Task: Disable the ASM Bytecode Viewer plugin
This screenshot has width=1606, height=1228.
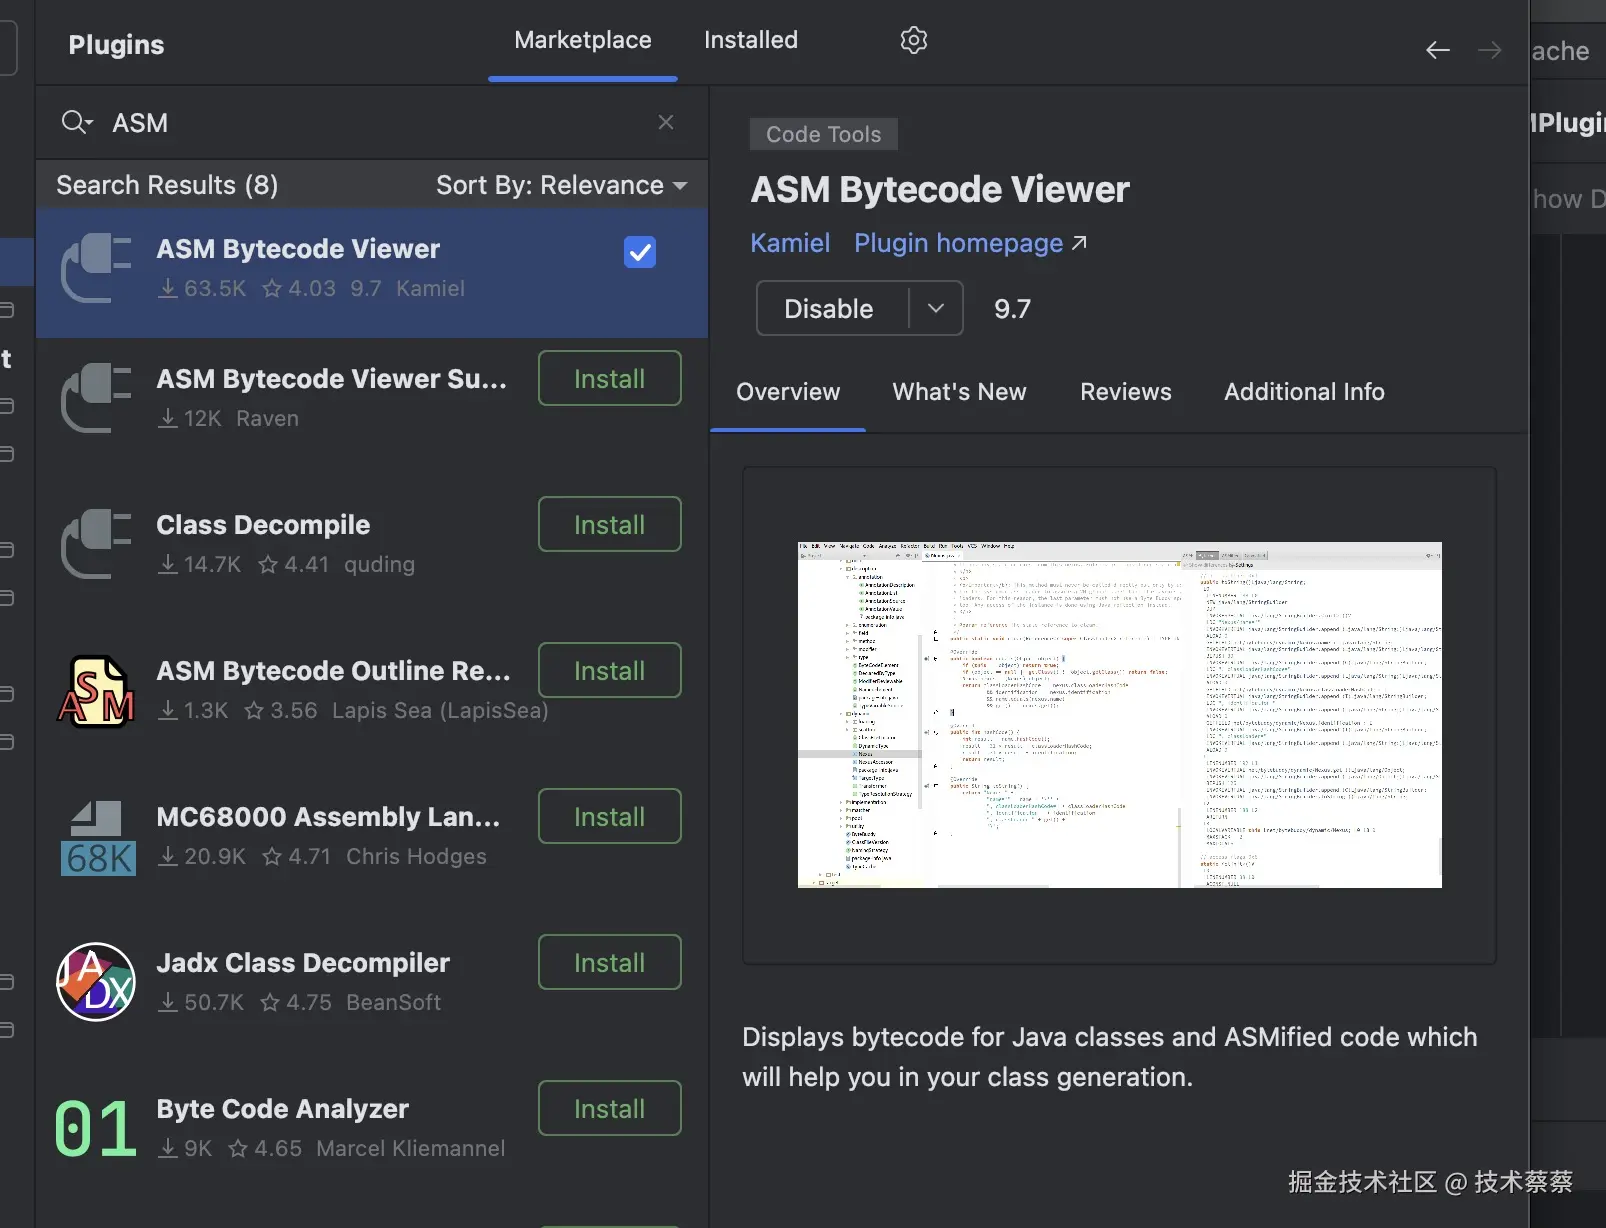Action: click(x=832, y=308)
